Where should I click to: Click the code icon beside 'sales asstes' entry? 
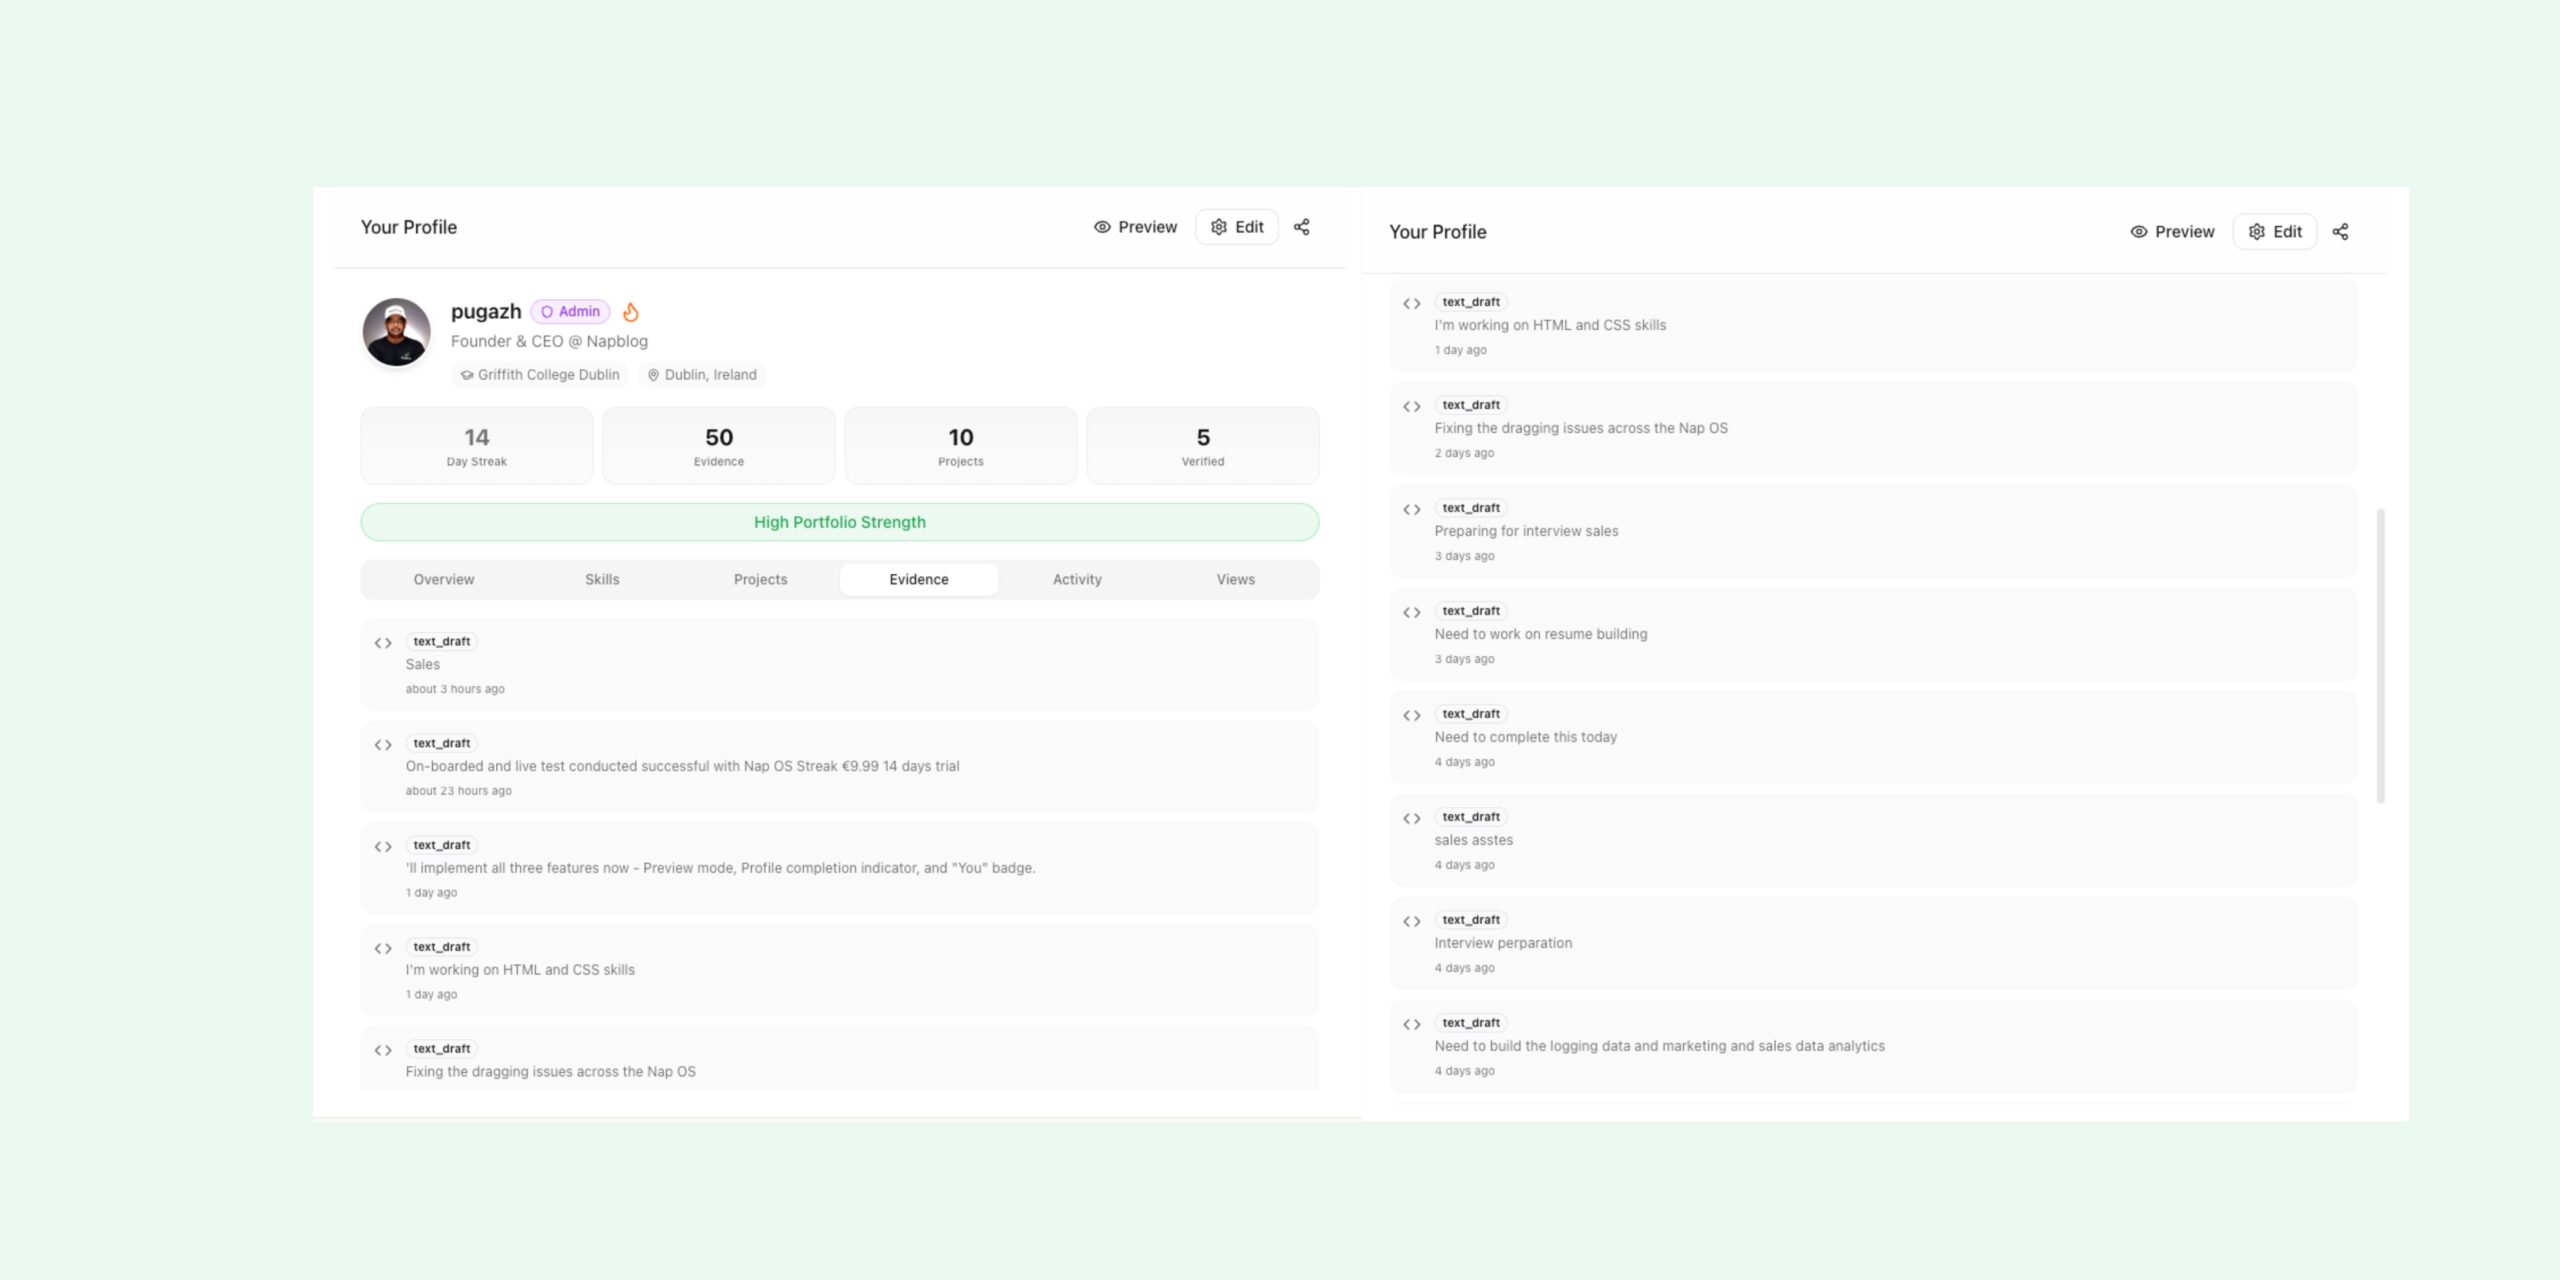pos(1411,818)
